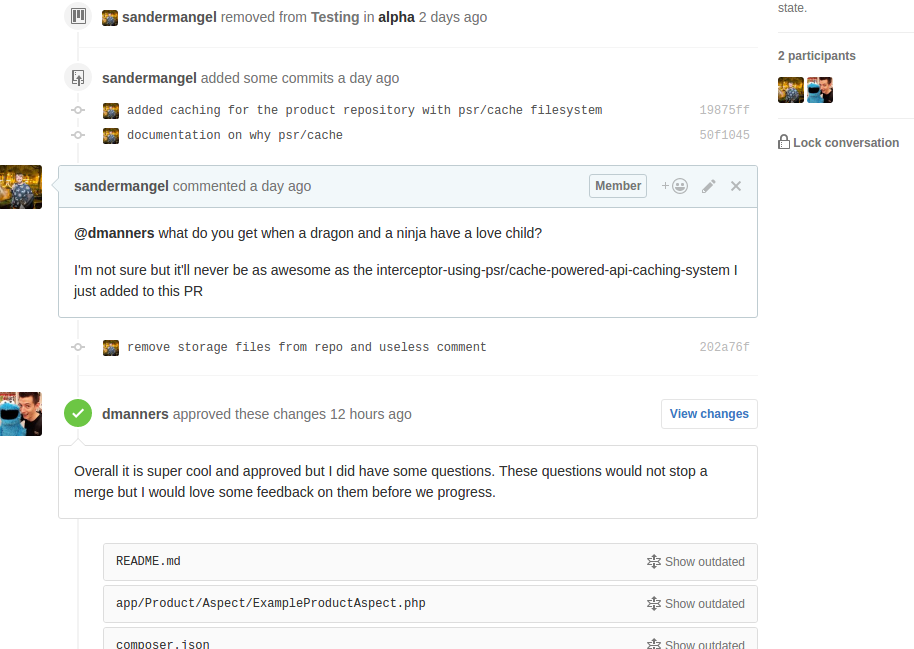
Task: Click the green approved checkmark icon
Action: coord(78,413)
